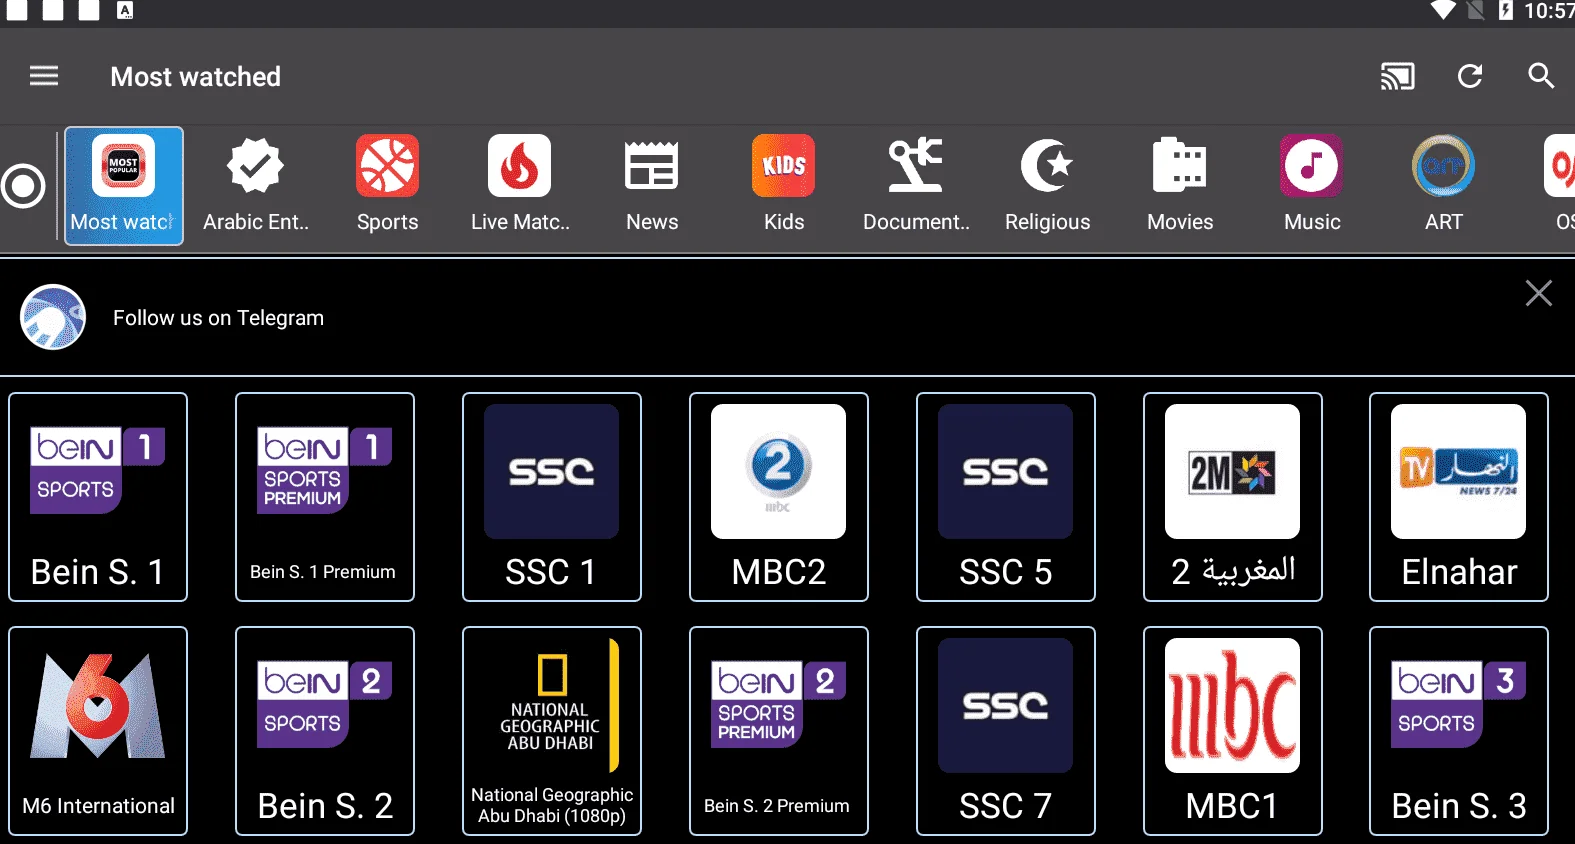Open the SSC 7 channel
The height and width of the screenshot is (844, 1575).
(x=1006, y=731)
